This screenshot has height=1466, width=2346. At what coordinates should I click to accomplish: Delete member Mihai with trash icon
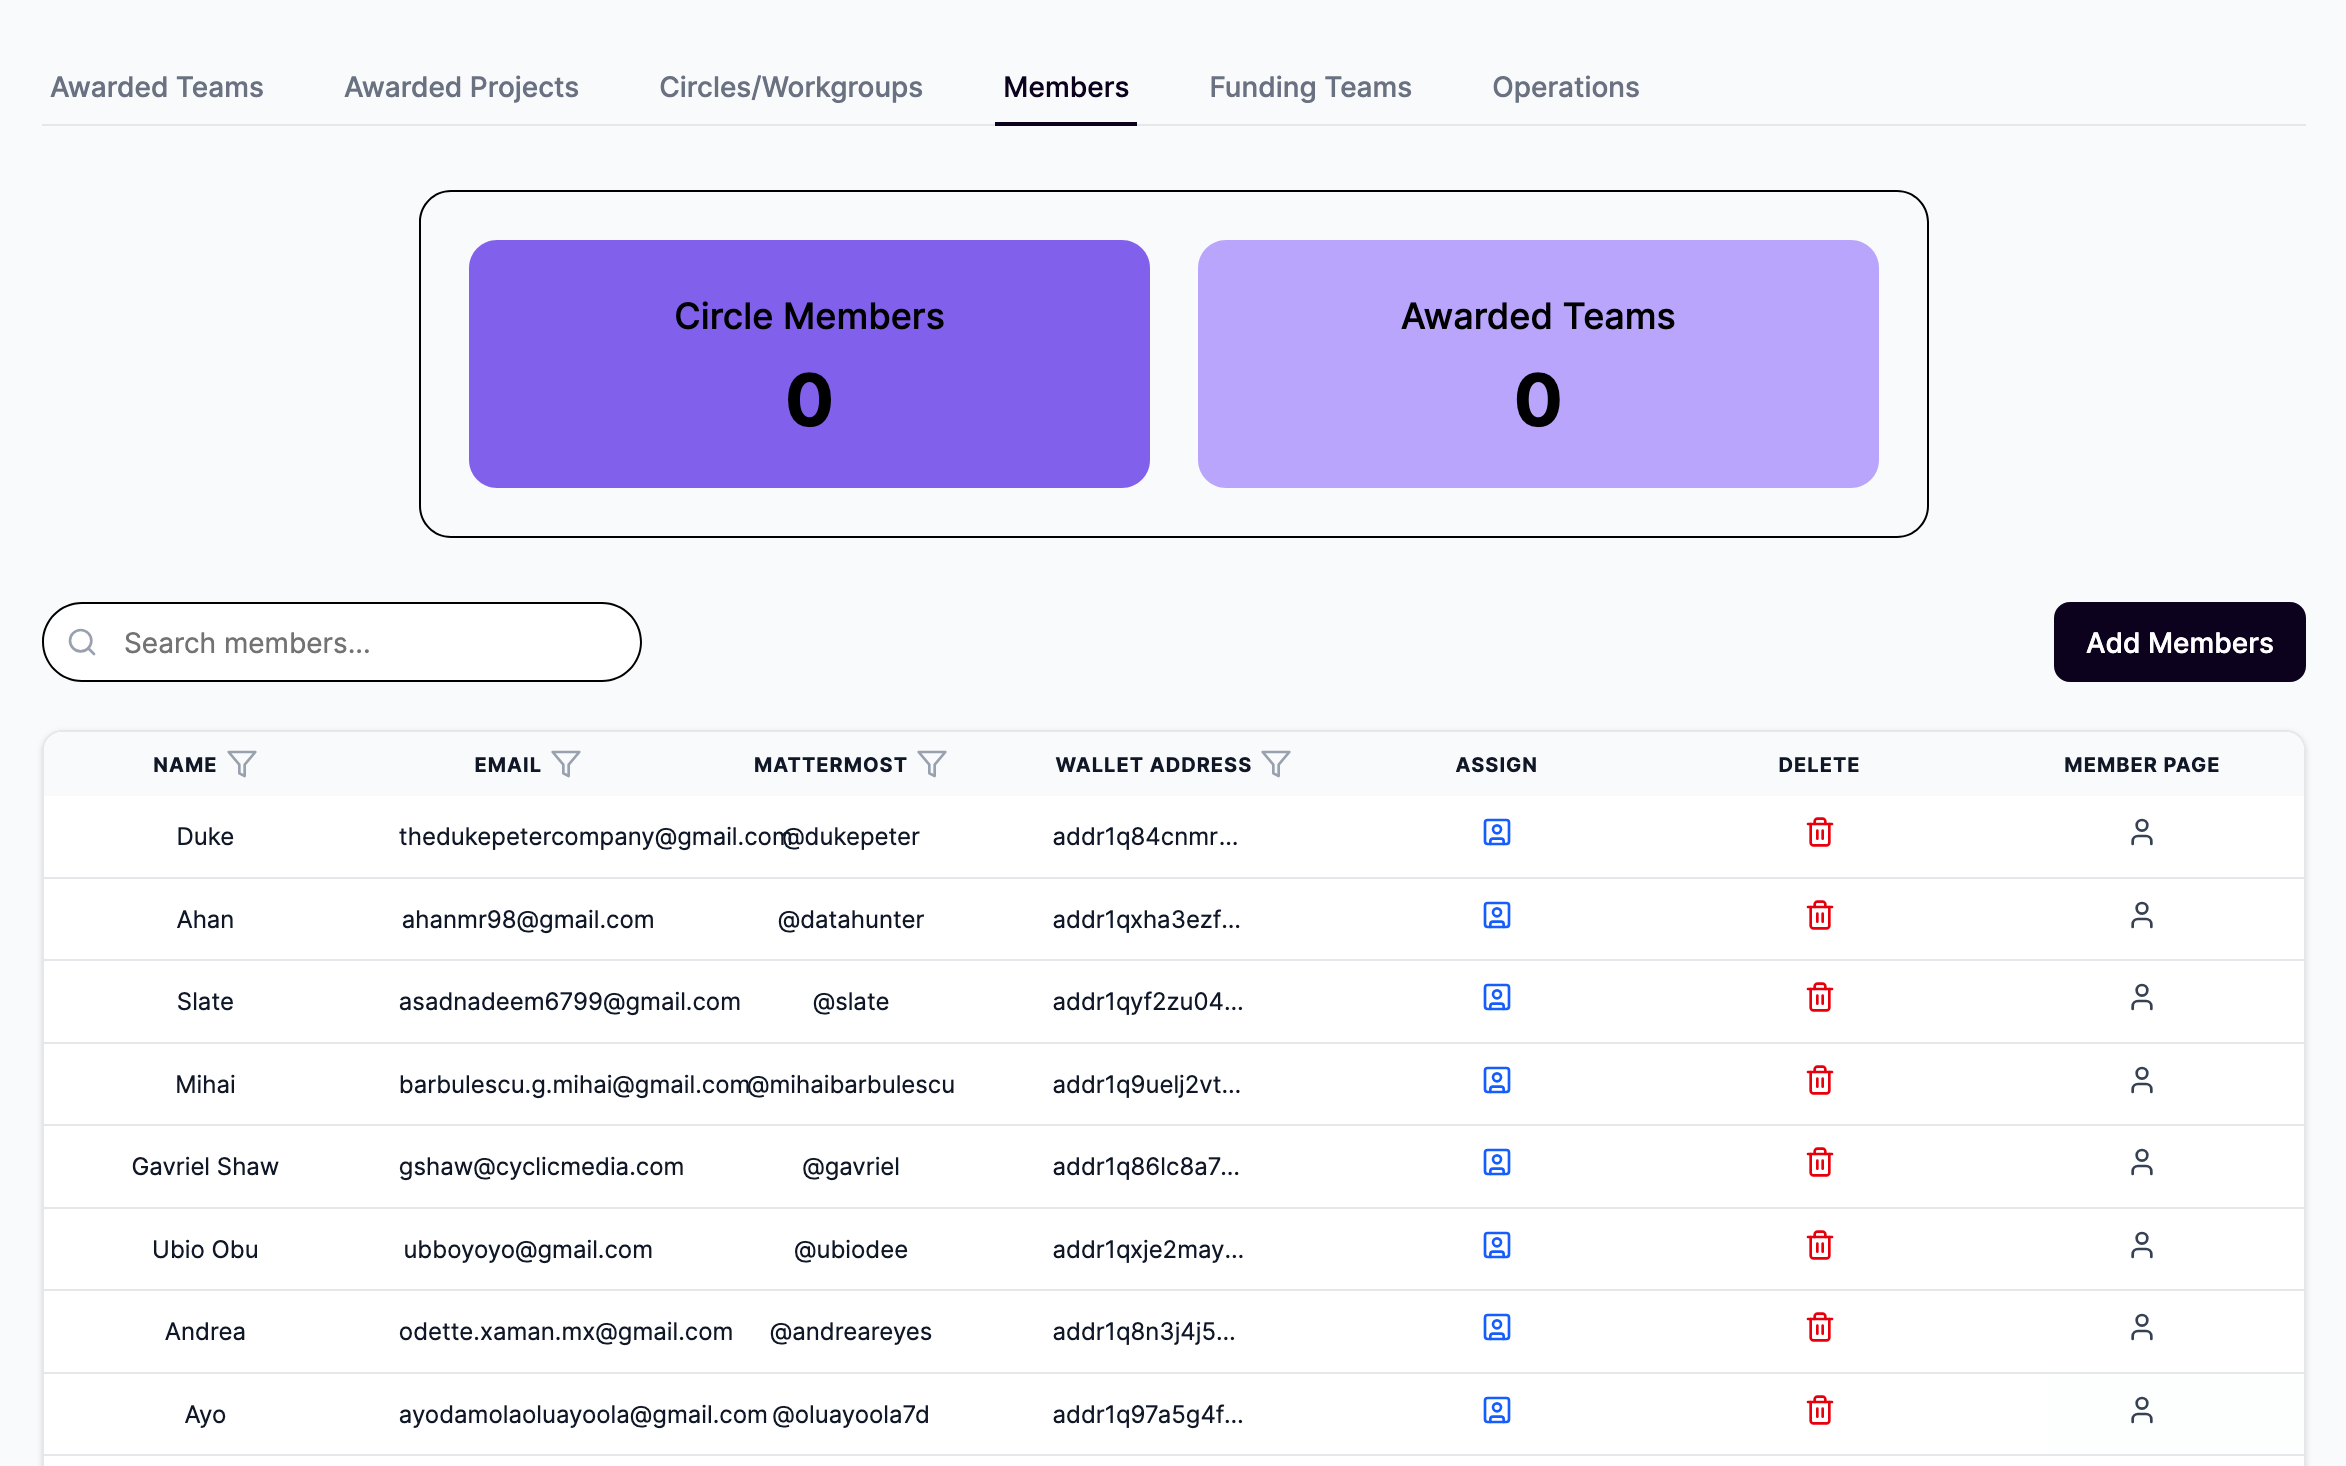click(1819, 1080)
